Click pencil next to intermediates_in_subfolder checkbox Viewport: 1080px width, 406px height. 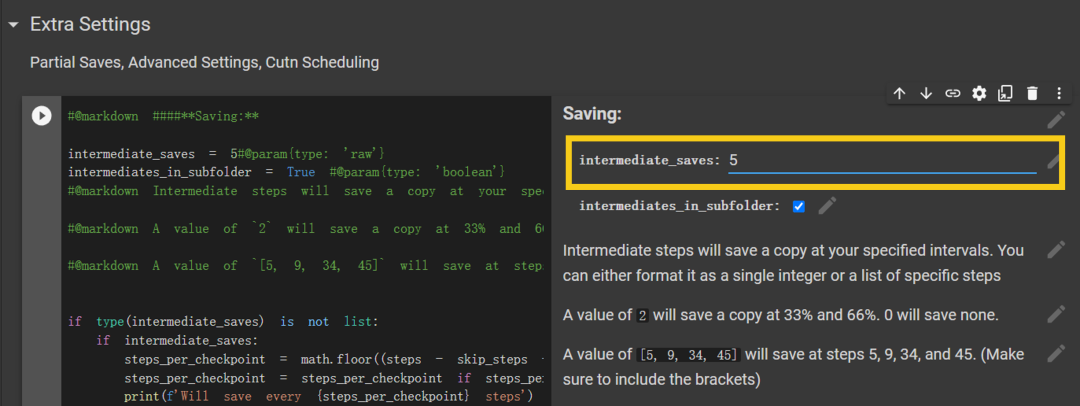coord(827,206)
